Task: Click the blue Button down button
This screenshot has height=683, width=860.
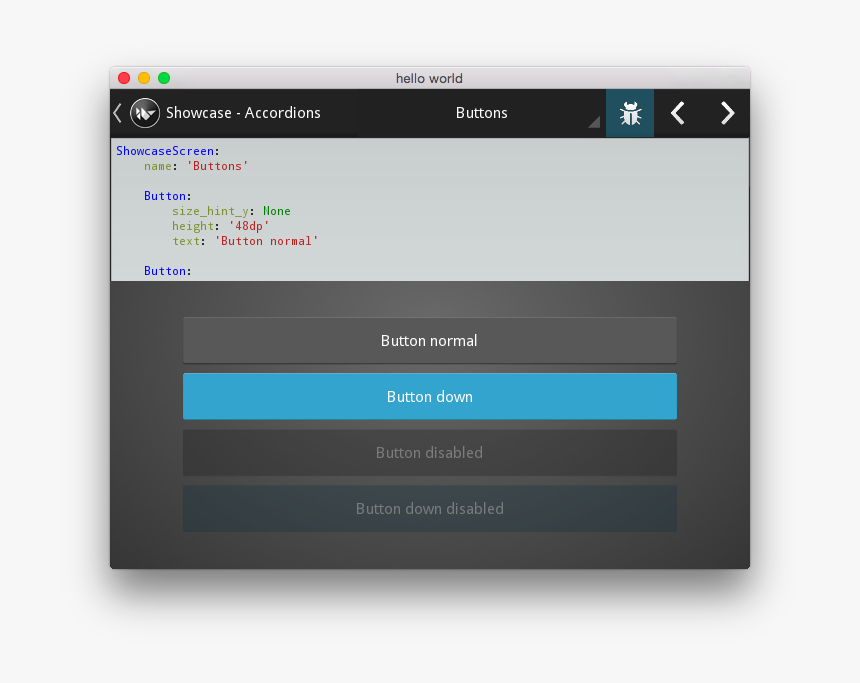Action: [x=429, y=396]
